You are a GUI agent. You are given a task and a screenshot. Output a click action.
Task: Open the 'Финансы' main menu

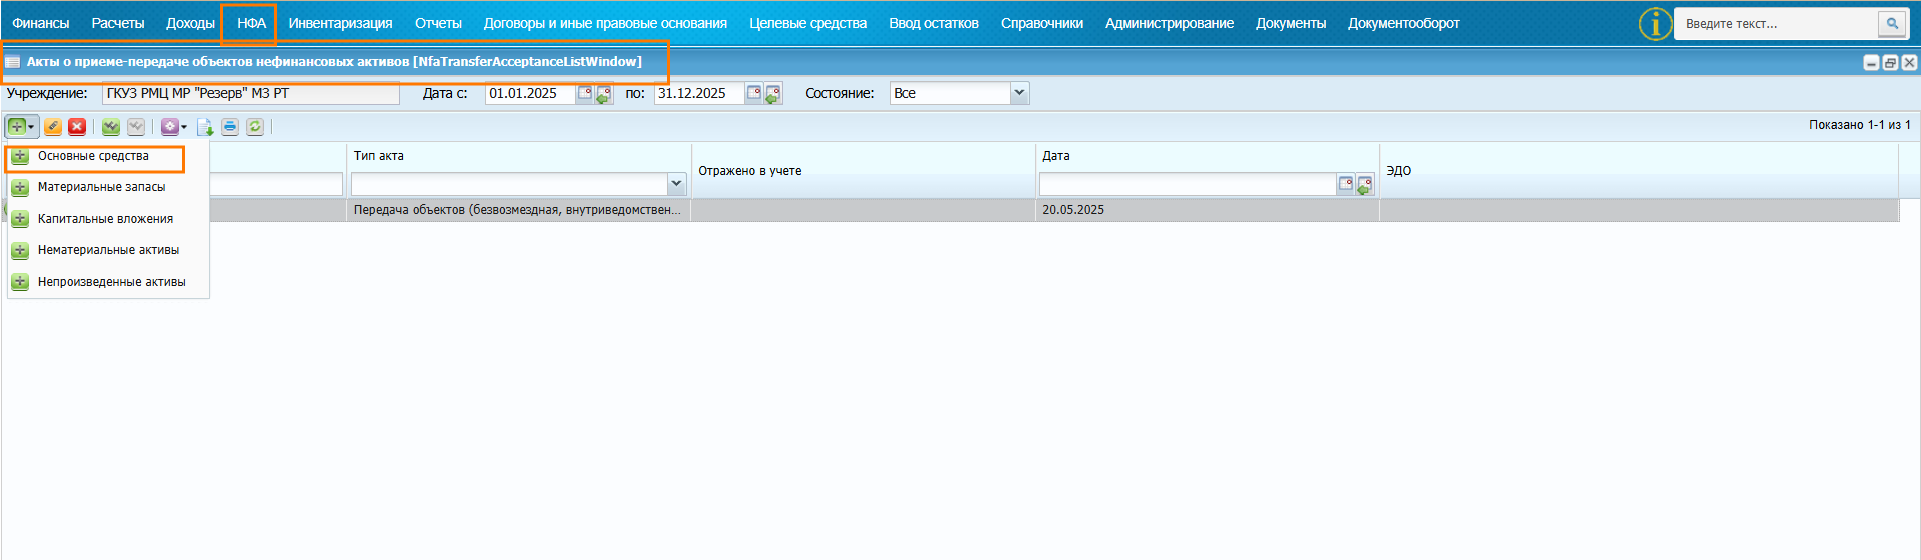point(41,23)
